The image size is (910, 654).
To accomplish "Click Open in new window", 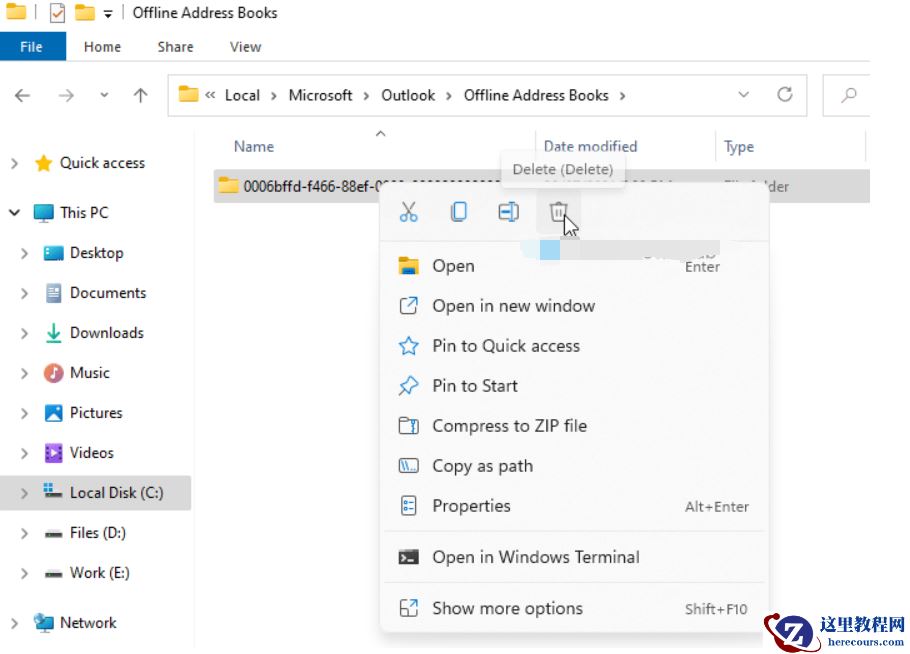I will pyautogui.click(x=513, y=306).
